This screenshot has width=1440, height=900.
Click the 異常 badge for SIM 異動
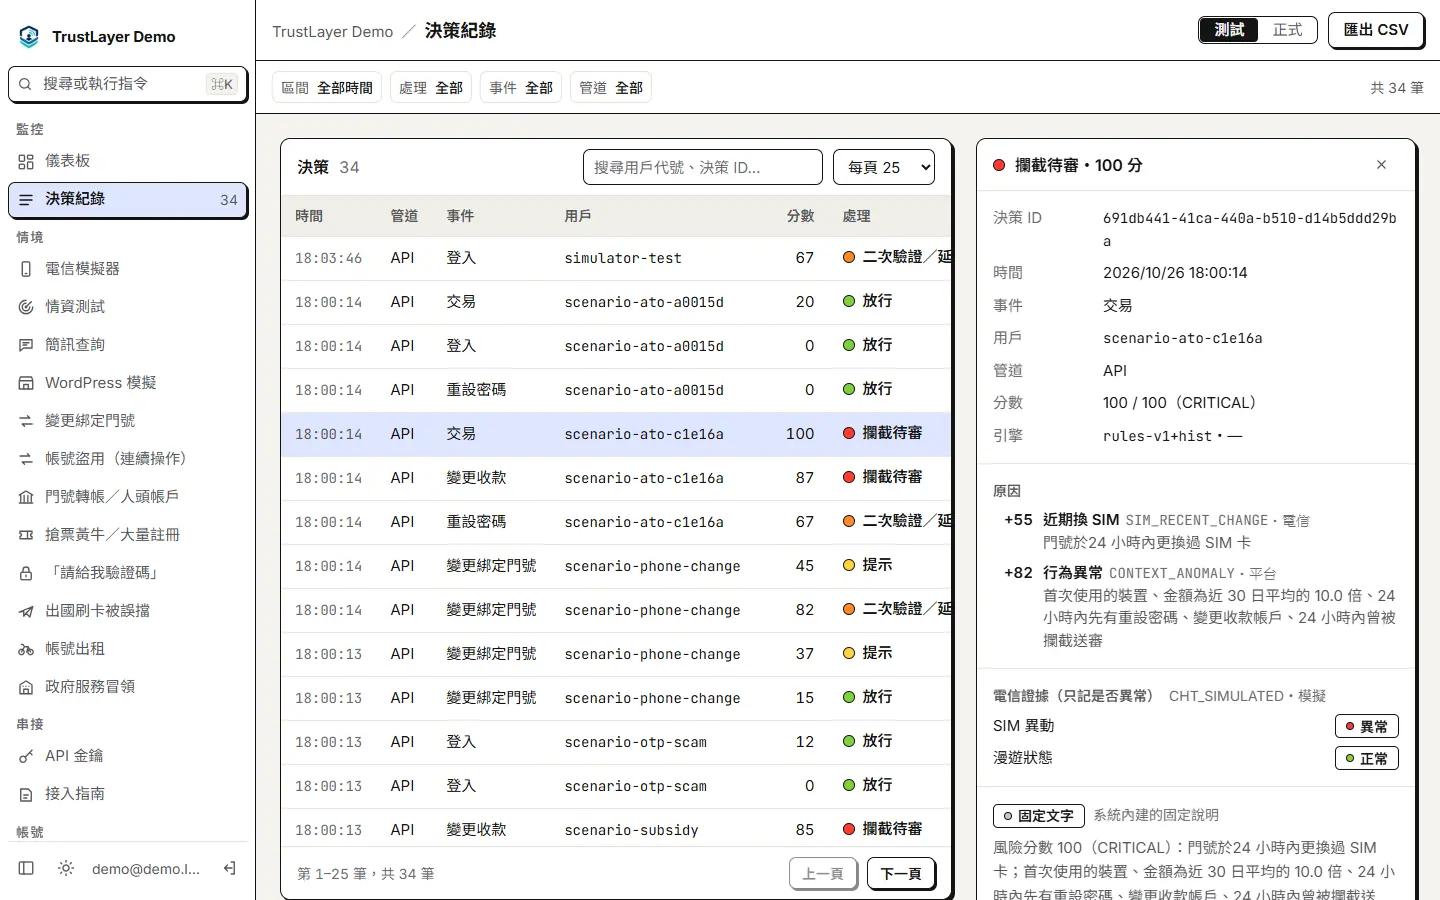coord(1367,726)
